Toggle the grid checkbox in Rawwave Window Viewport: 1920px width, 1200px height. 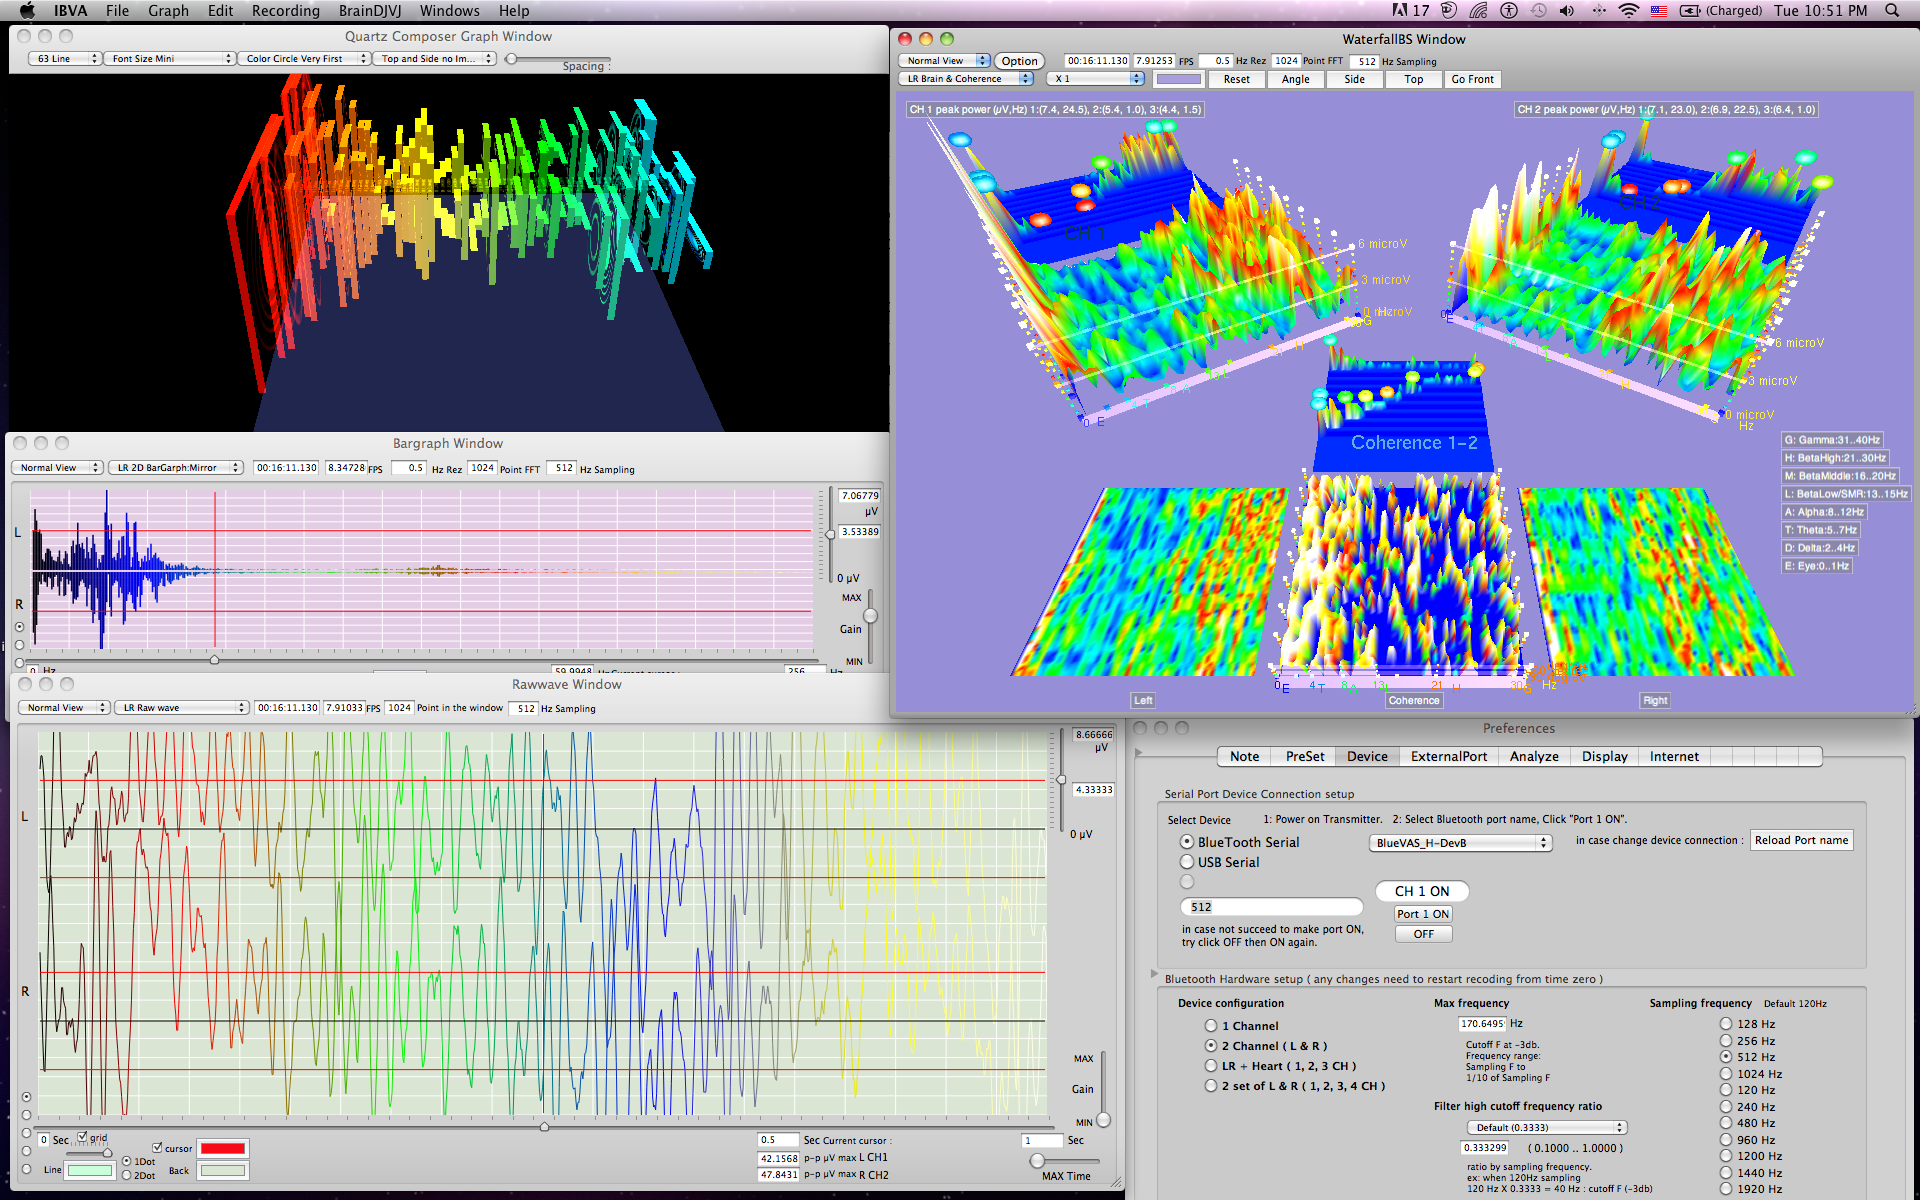pyautogui.click(x=83, y=1137)
